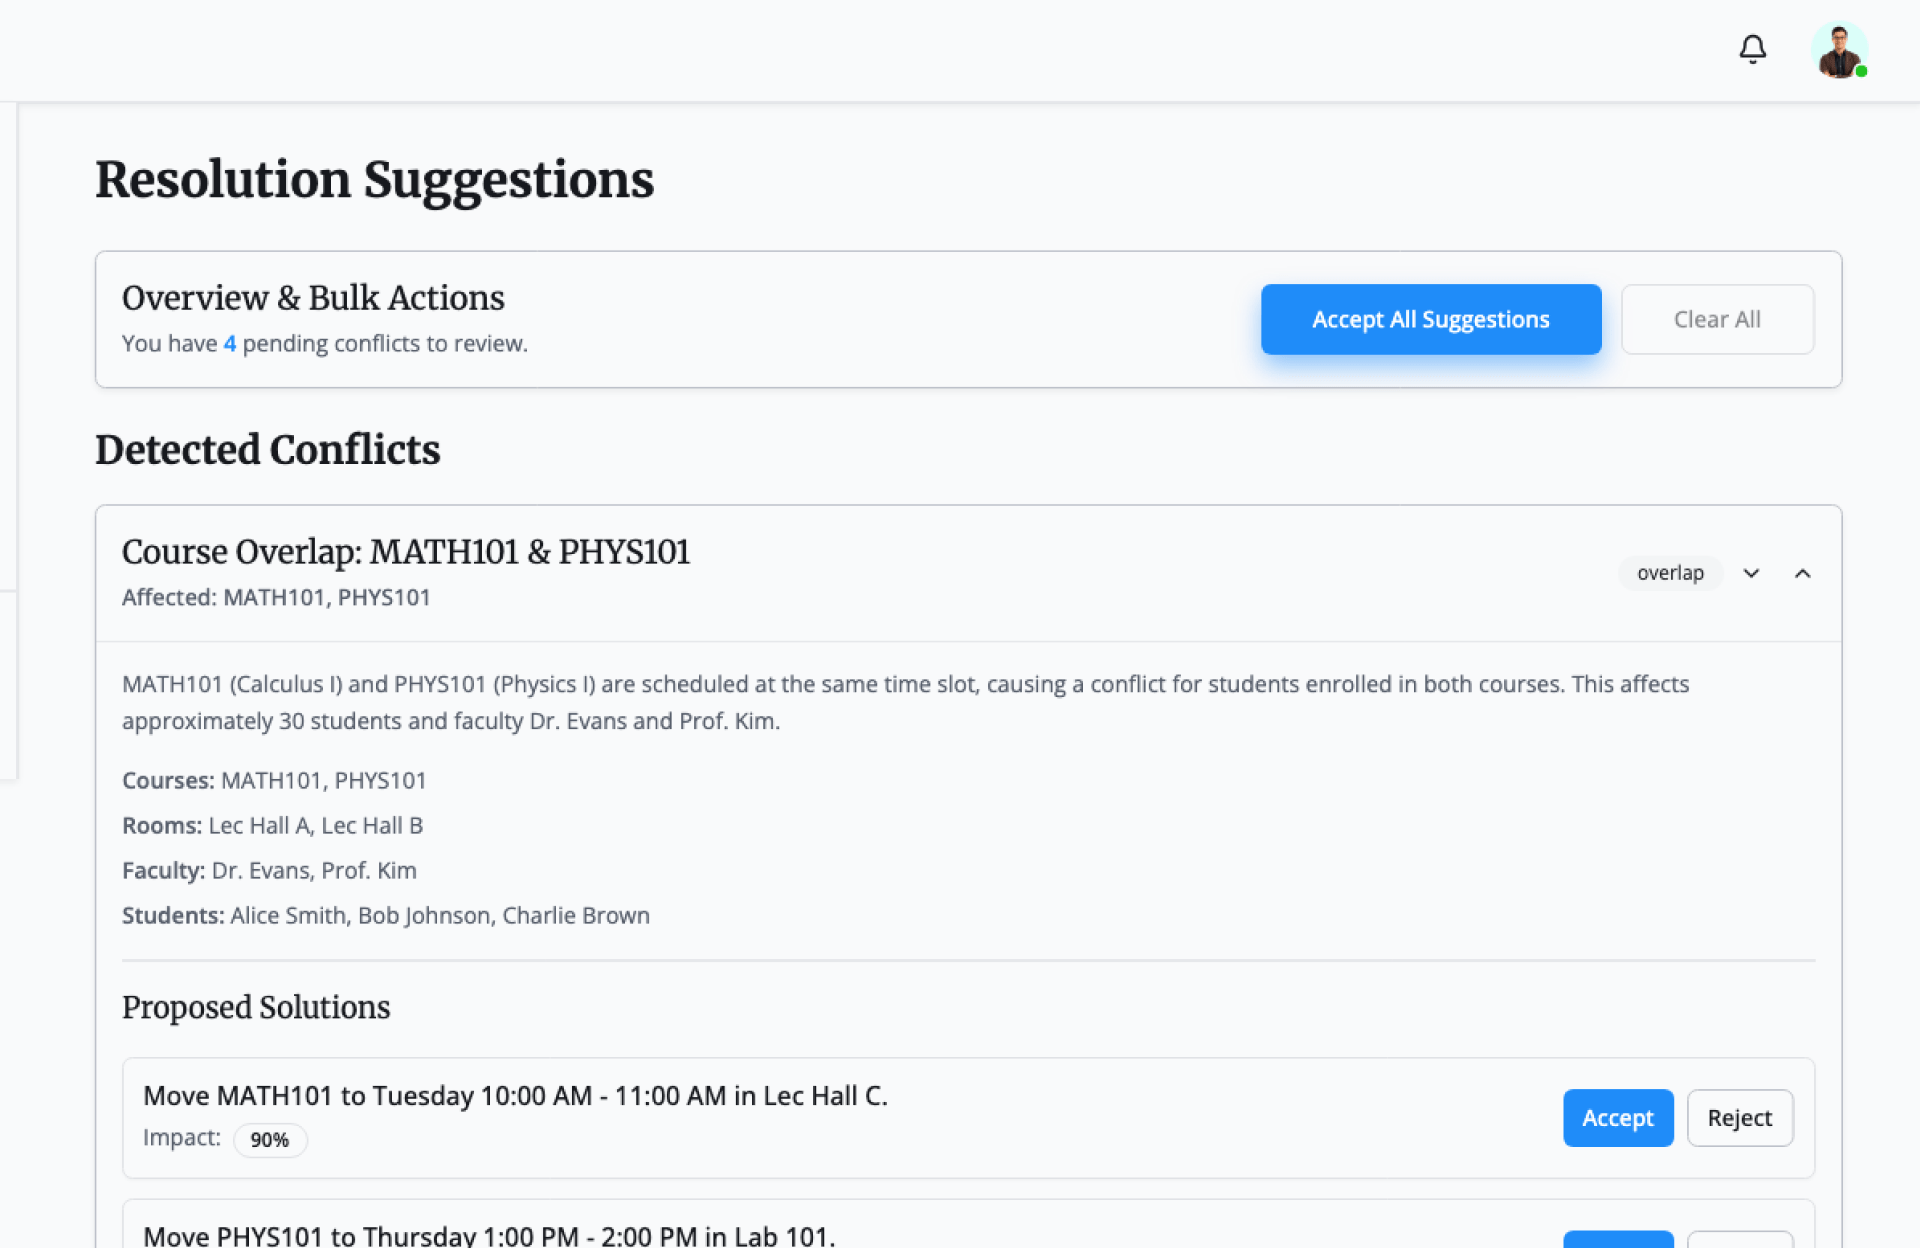Accept moving MATH101 to Tuesday
This screenshot has width=1920, height=1248.
point(1617,1118)
